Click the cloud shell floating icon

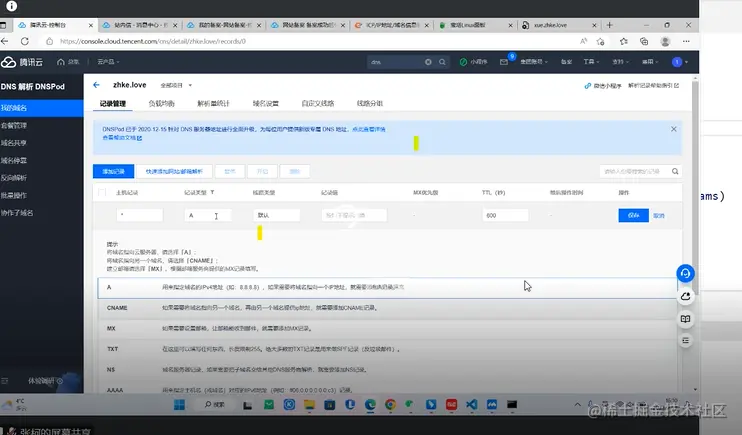pos(685,297)
